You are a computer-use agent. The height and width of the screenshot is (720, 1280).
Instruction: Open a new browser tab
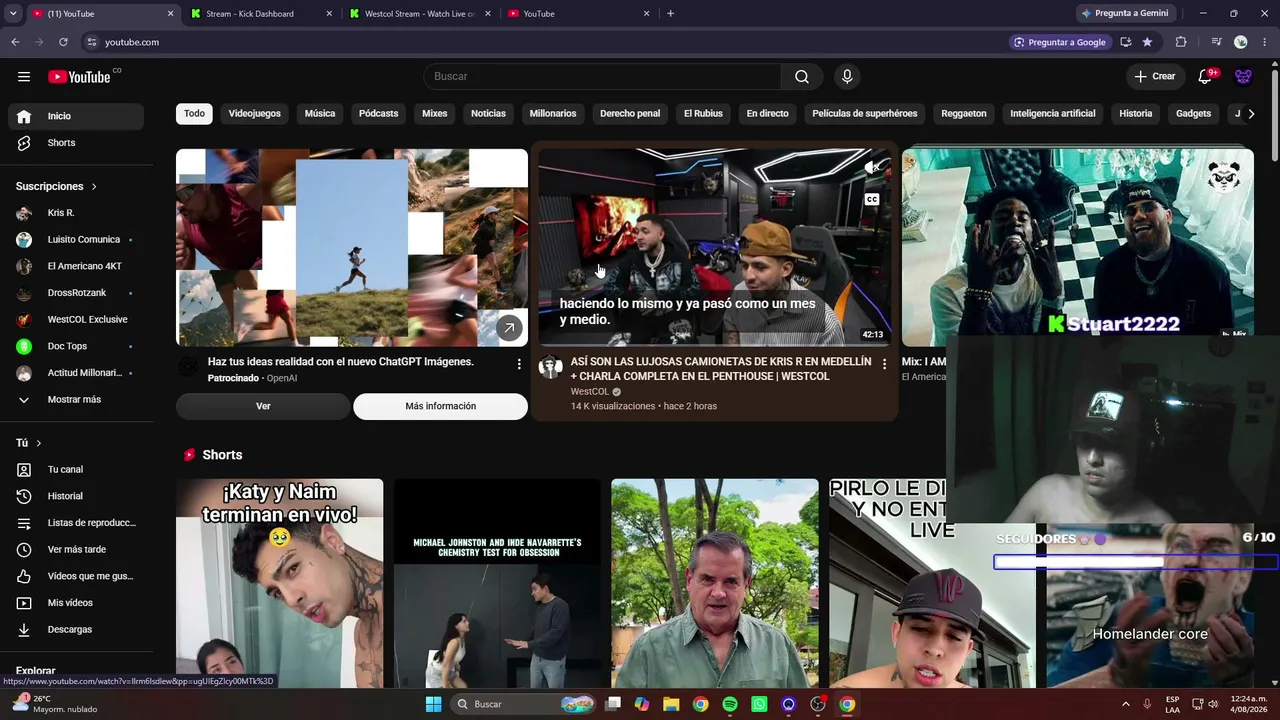click(x=670, y=14)
